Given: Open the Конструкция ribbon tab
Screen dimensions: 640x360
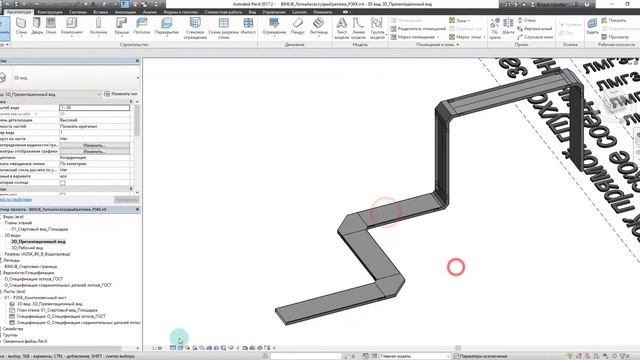Looking at the screenshot, I should point(50,12).
